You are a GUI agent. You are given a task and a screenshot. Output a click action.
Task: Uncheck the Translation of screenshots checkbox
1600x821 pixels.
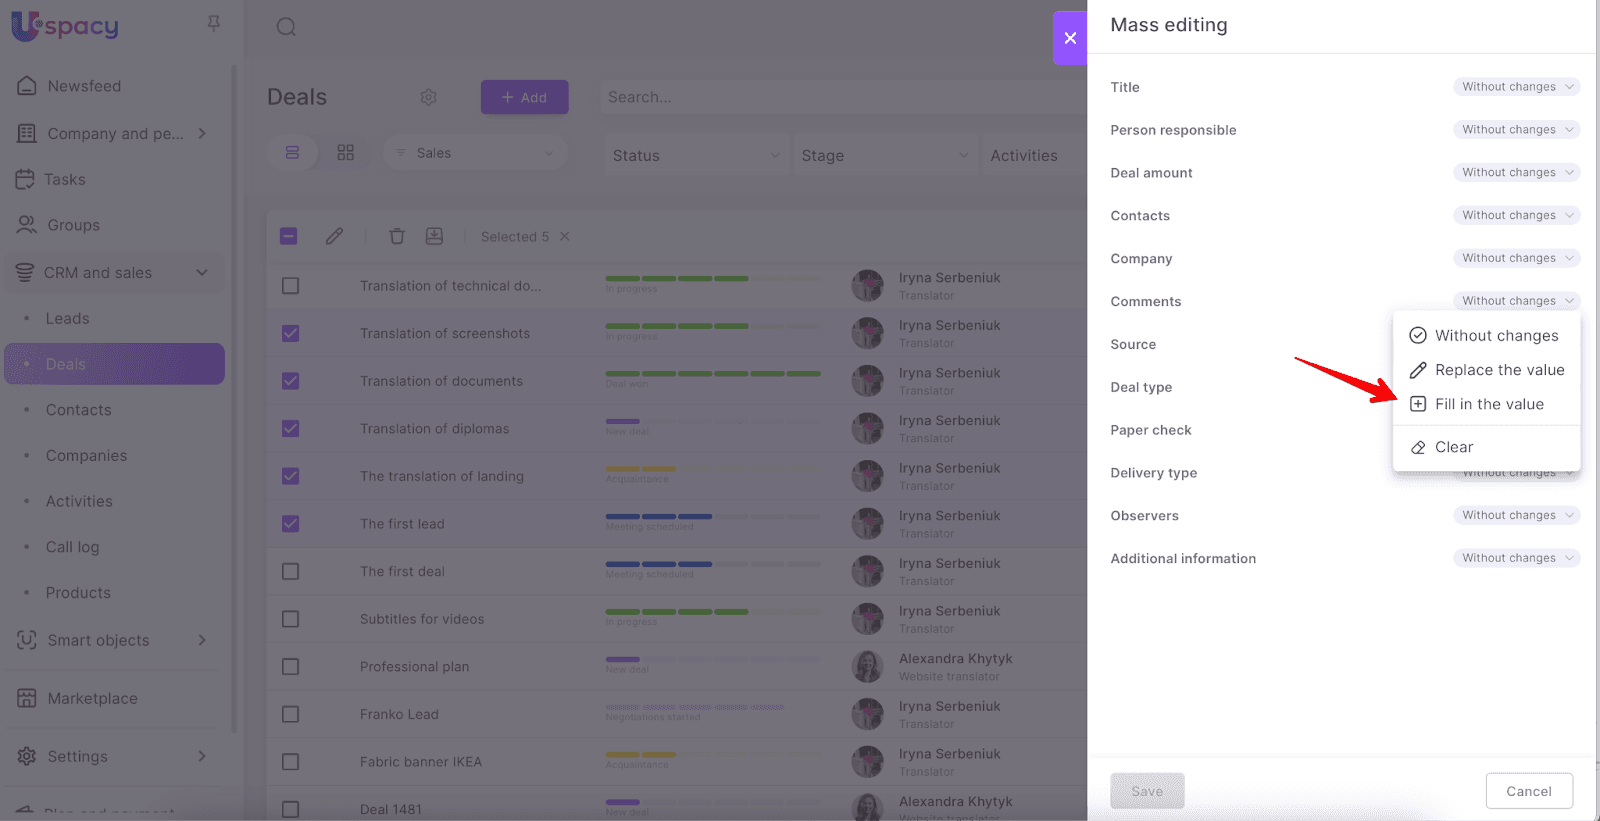[291, 333]
